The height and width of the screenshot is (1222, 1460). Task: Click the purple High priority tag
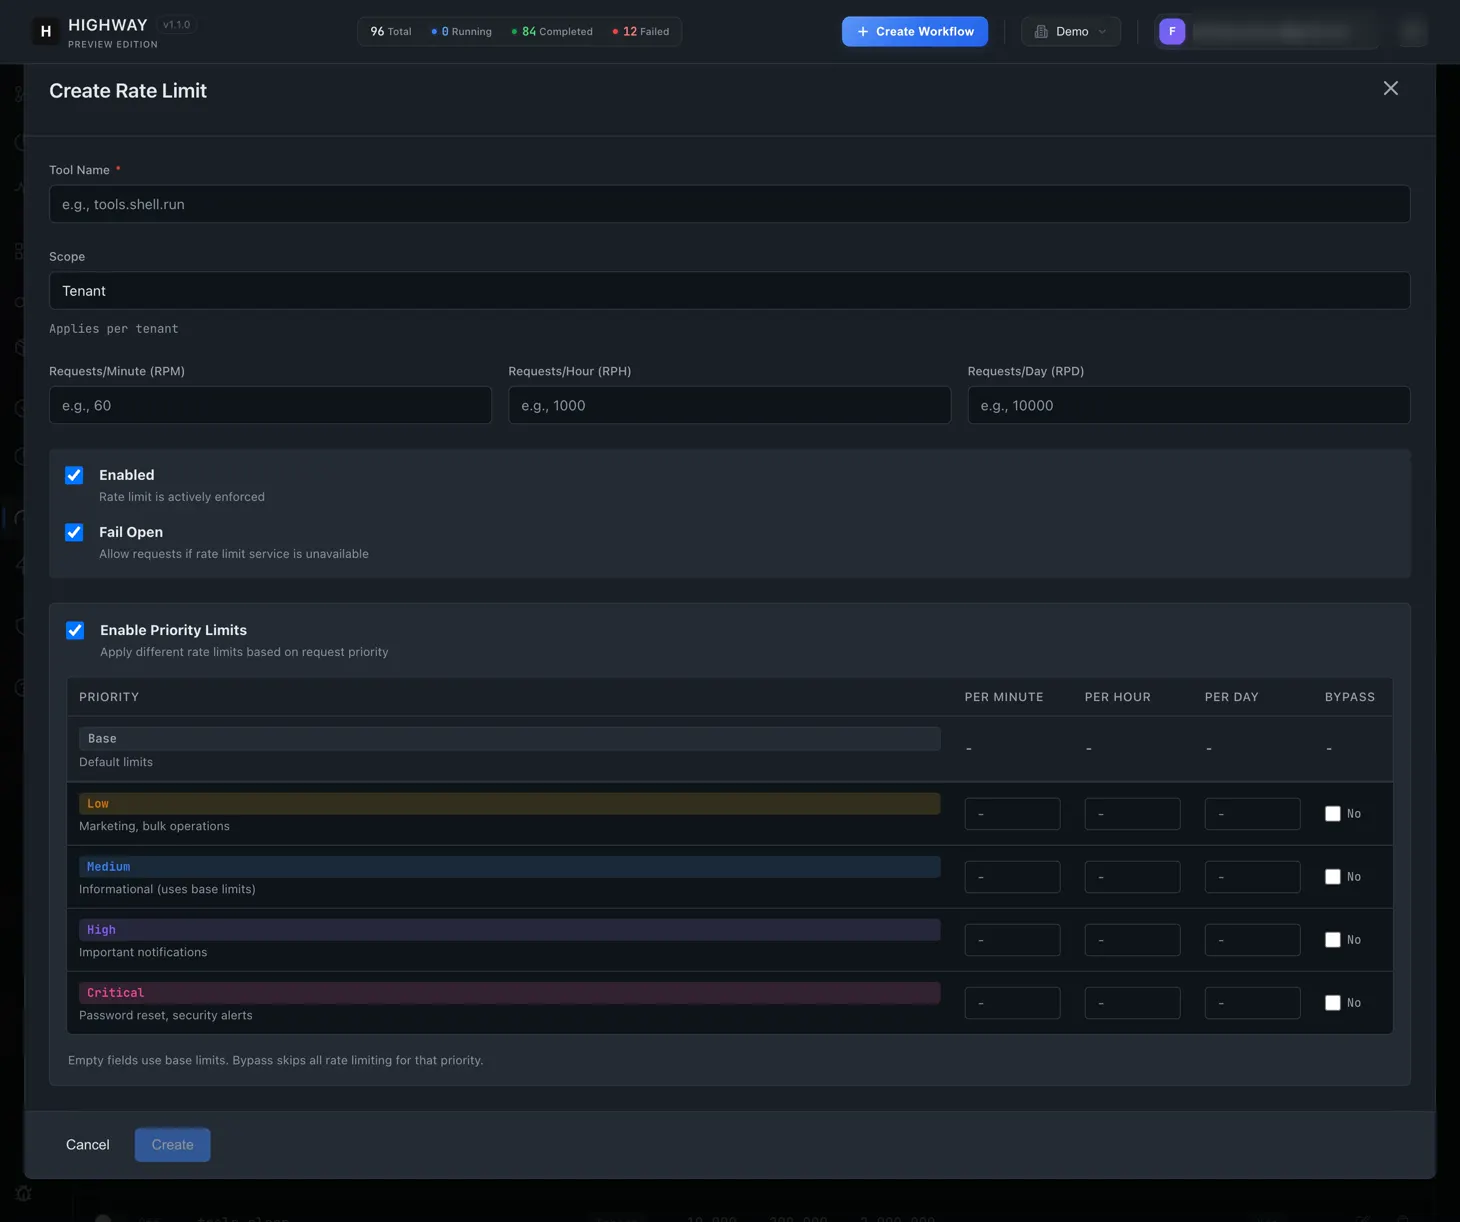(509, 930)
